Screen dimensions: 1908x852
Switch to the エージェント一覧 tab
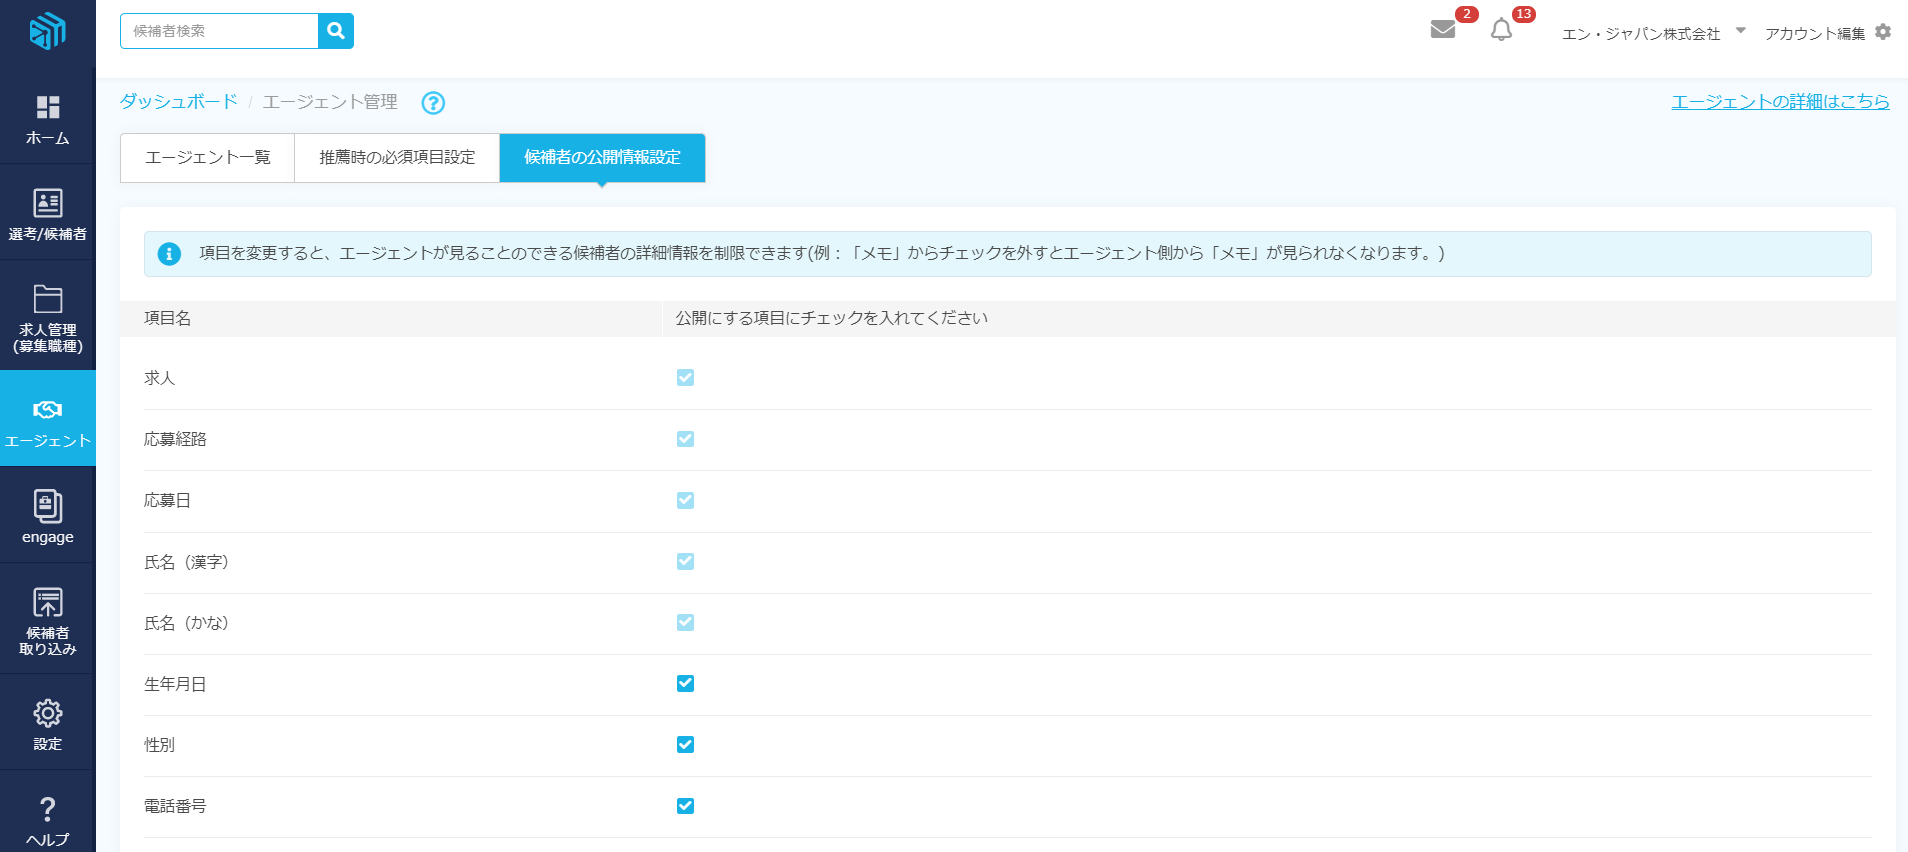(208, 158)
